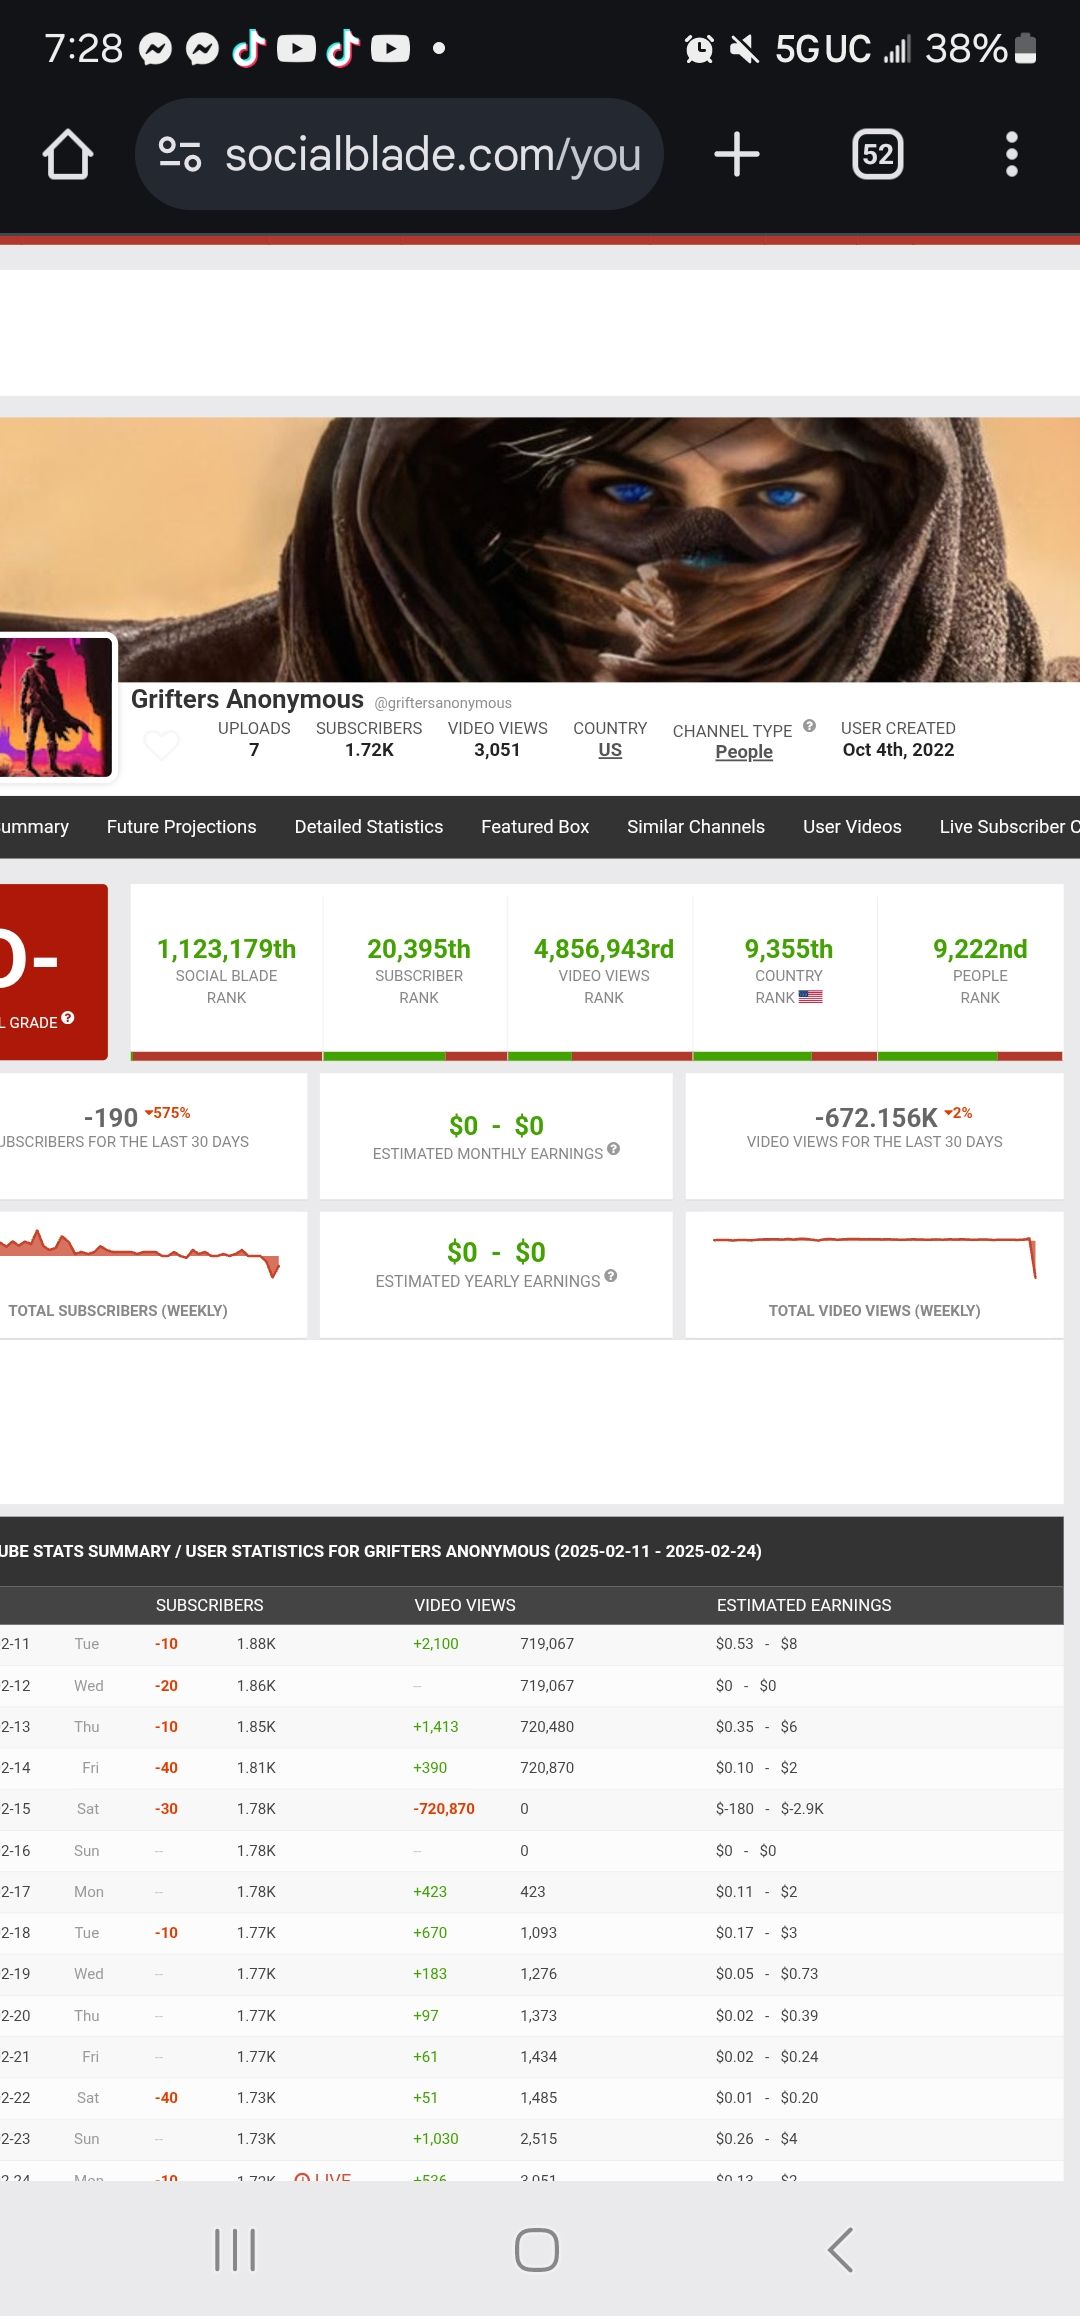Click the Grade help question mark icon
Viewport: 1080px width, 2316px height.
tap(68, 1018)
